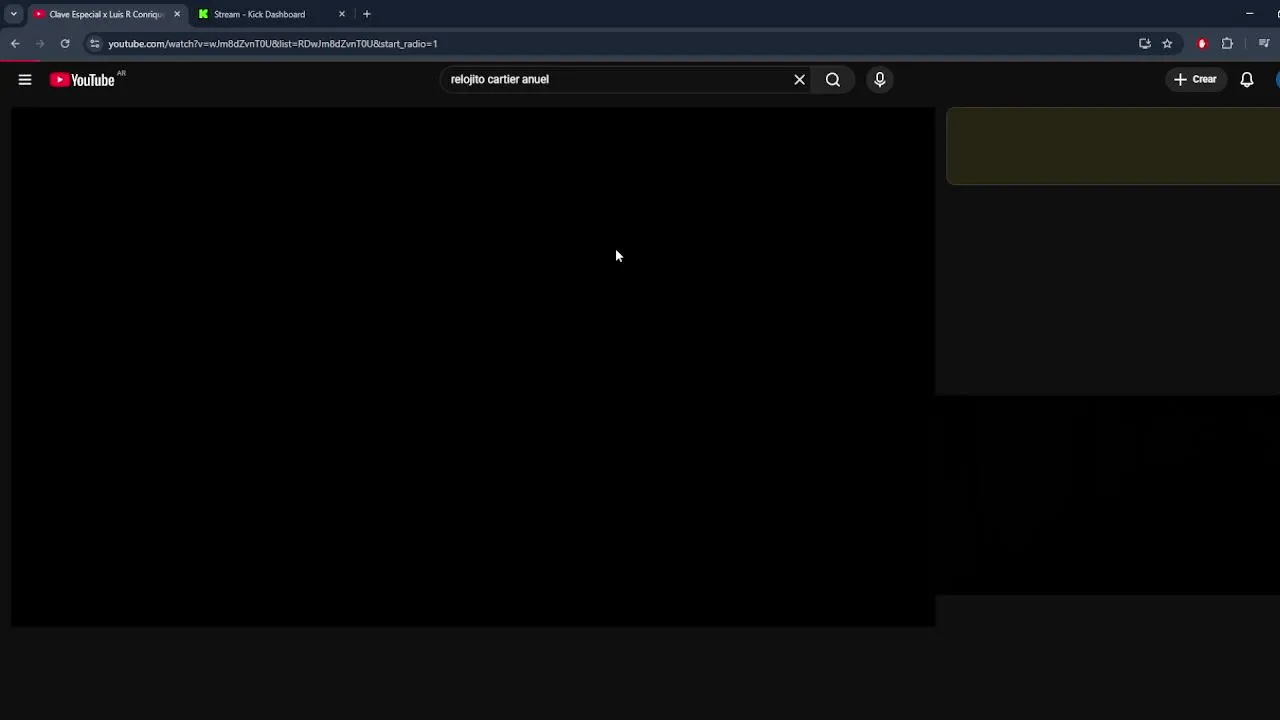Open a new browser tab
The width and height of the screenshot is (1280, 720).
(x=367, y=14)
